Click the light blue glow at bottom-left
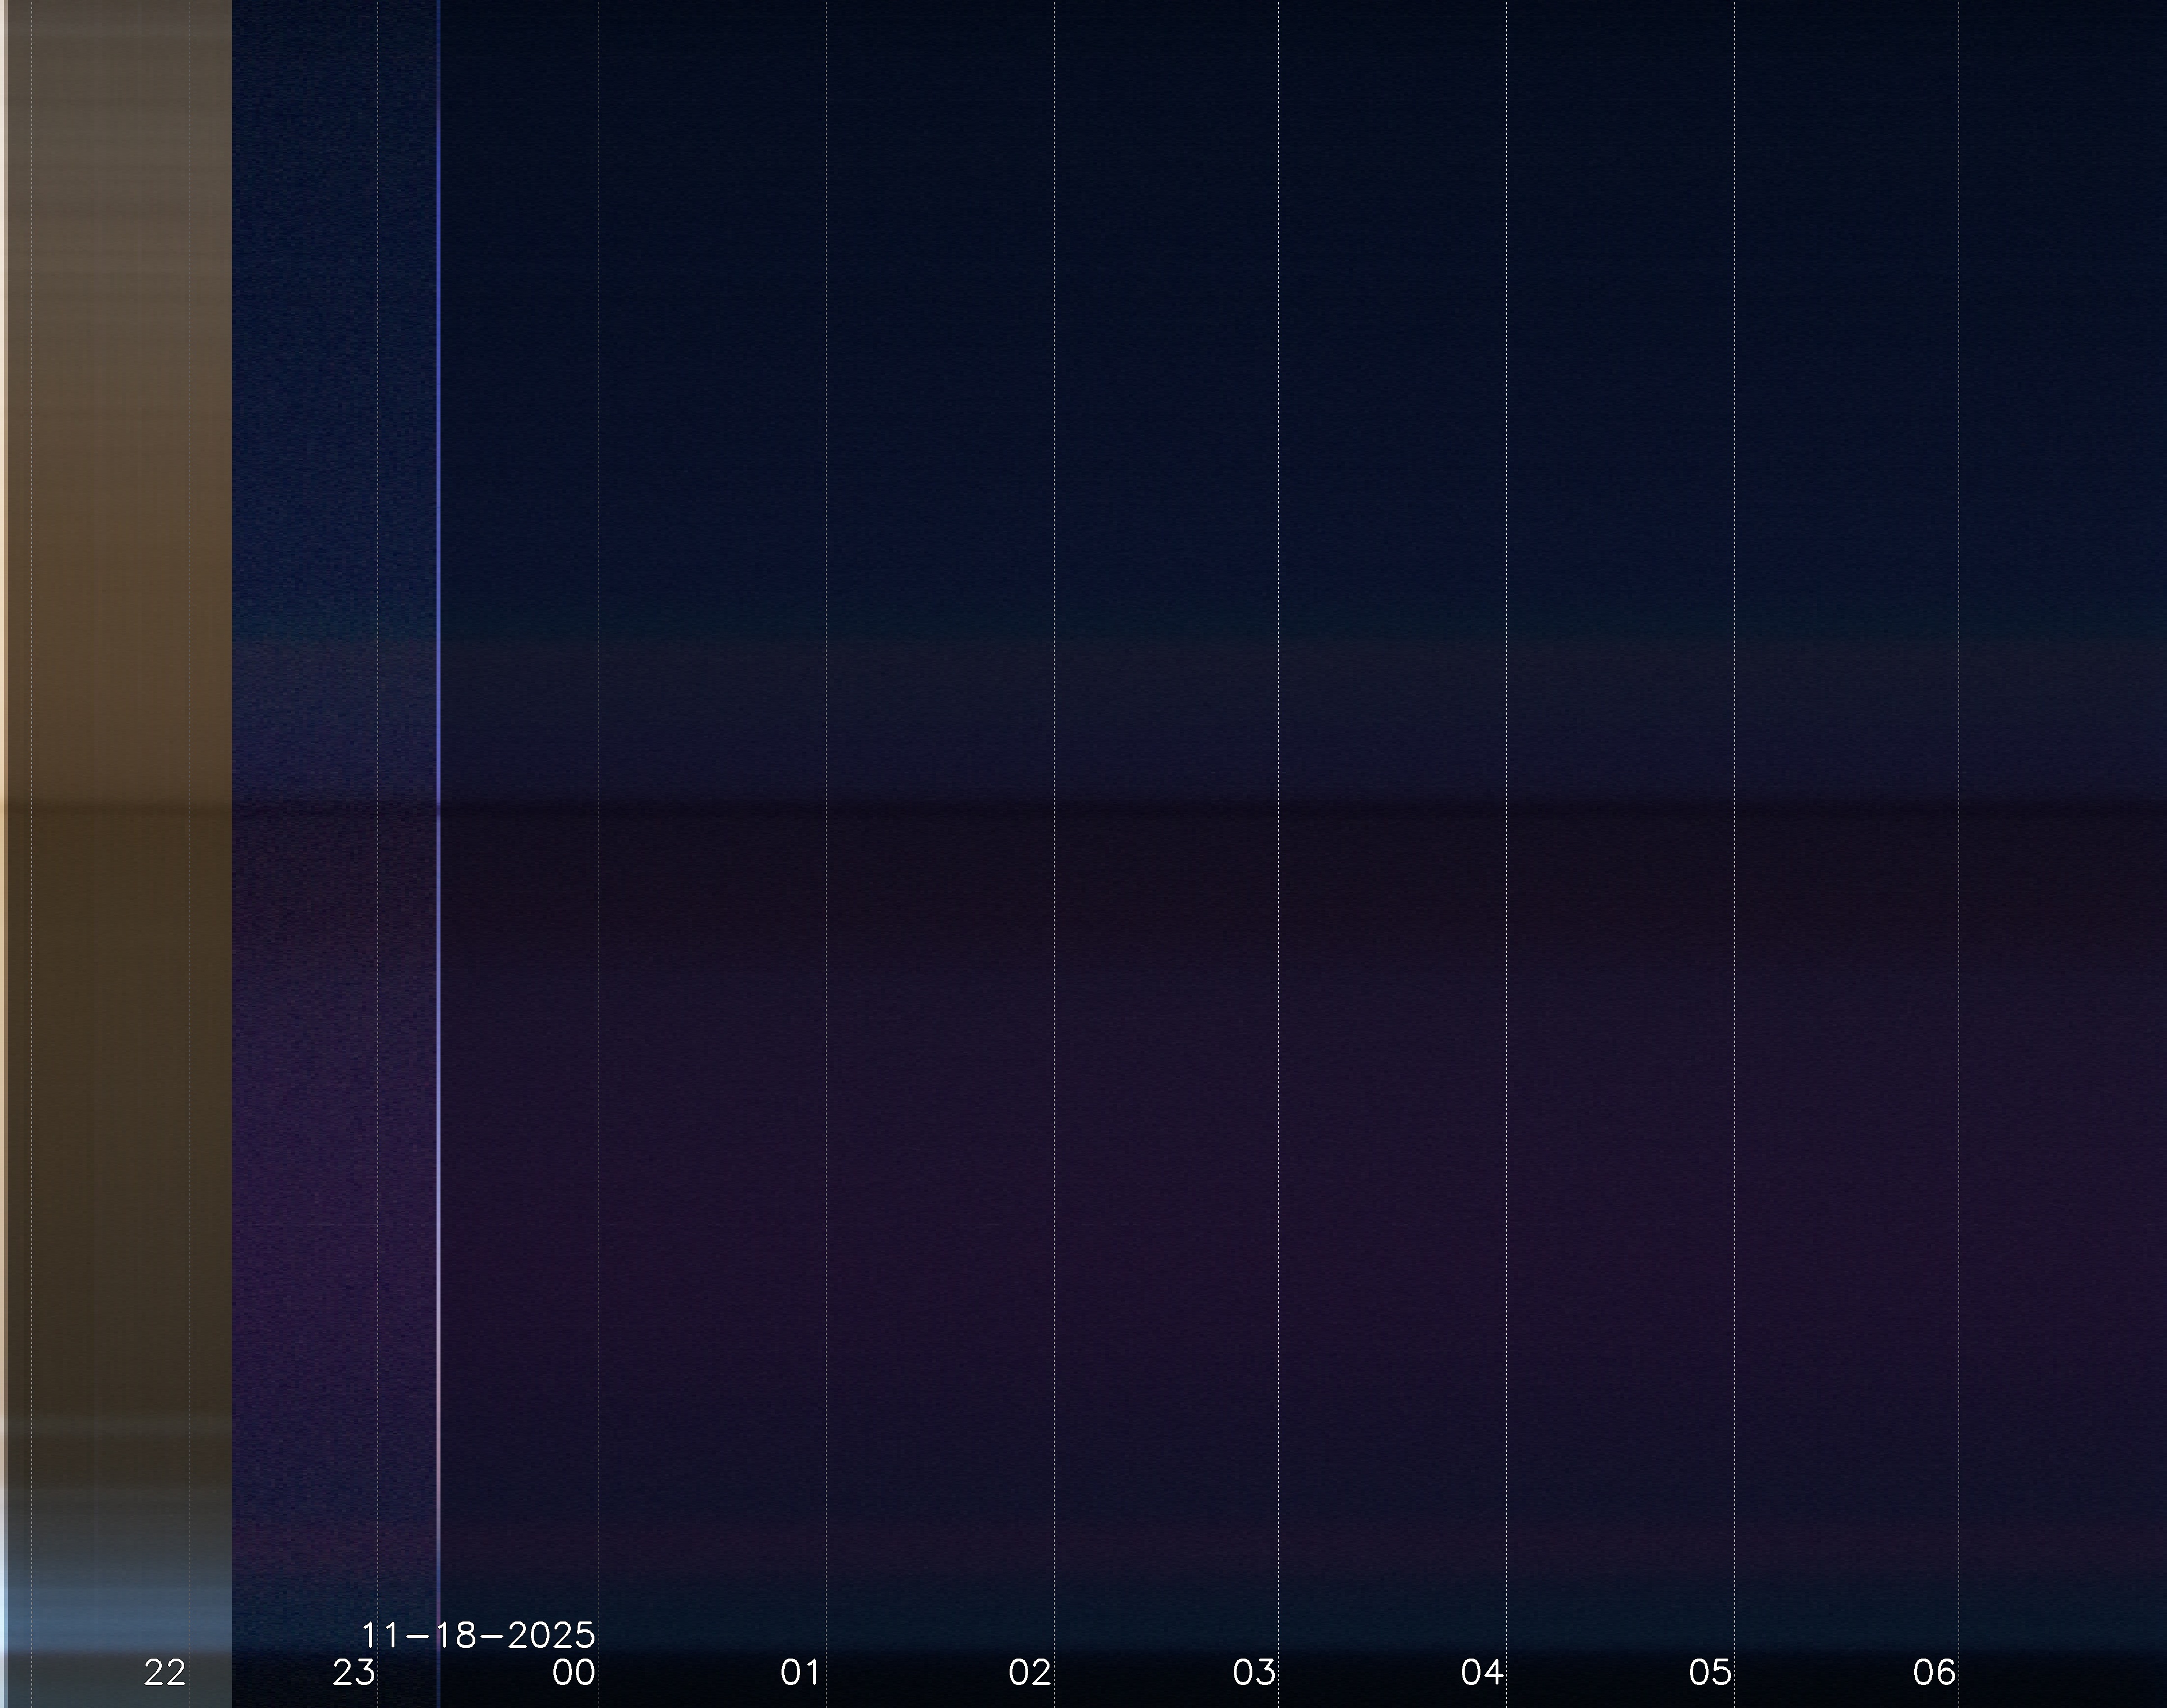The width and height of the screenshot is (2167, 1708). pyautogui.click(x=100, y=1620)
